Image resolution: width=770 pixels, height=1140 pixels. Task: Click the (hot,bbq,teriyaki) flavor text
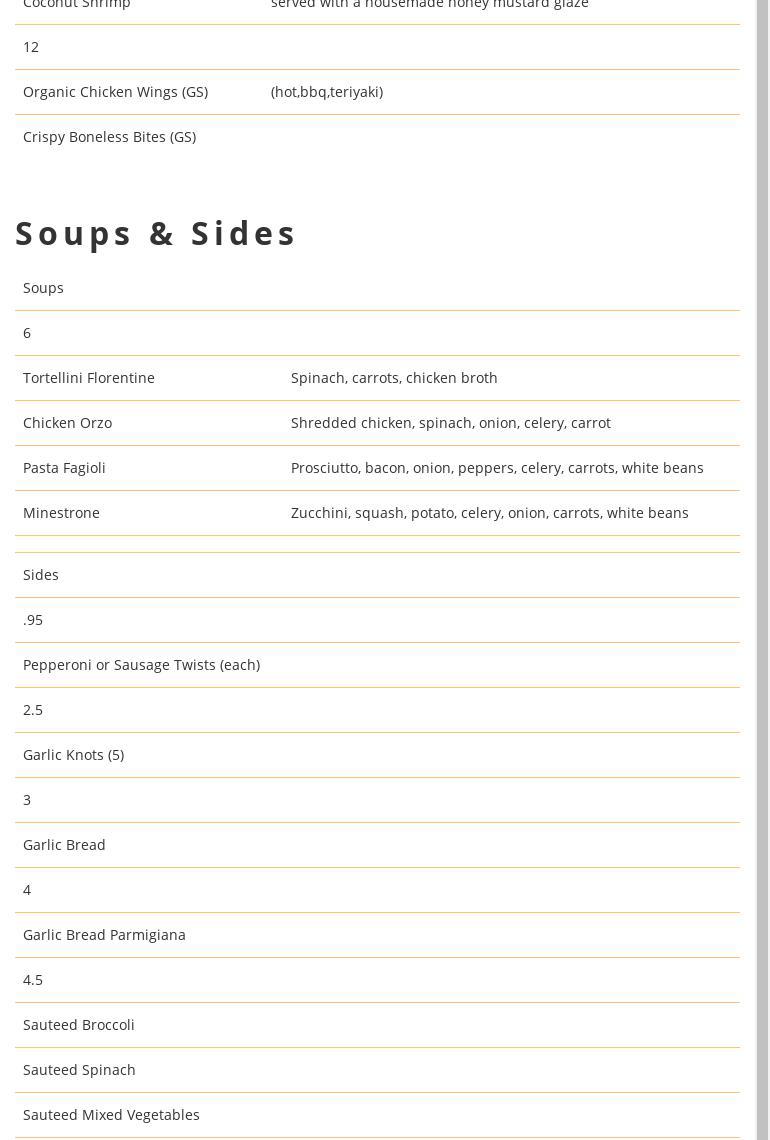326,92
